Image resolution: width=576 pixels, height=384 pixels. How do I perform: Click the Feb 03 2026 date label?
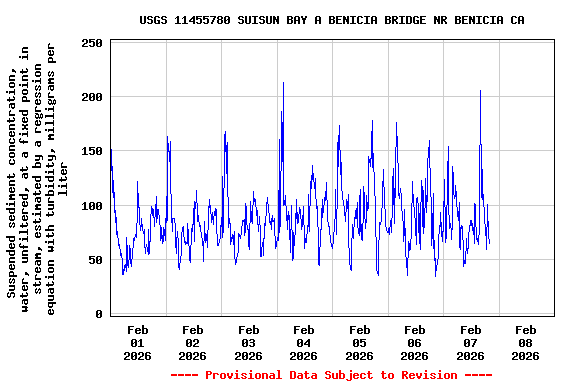click(248, 343)
